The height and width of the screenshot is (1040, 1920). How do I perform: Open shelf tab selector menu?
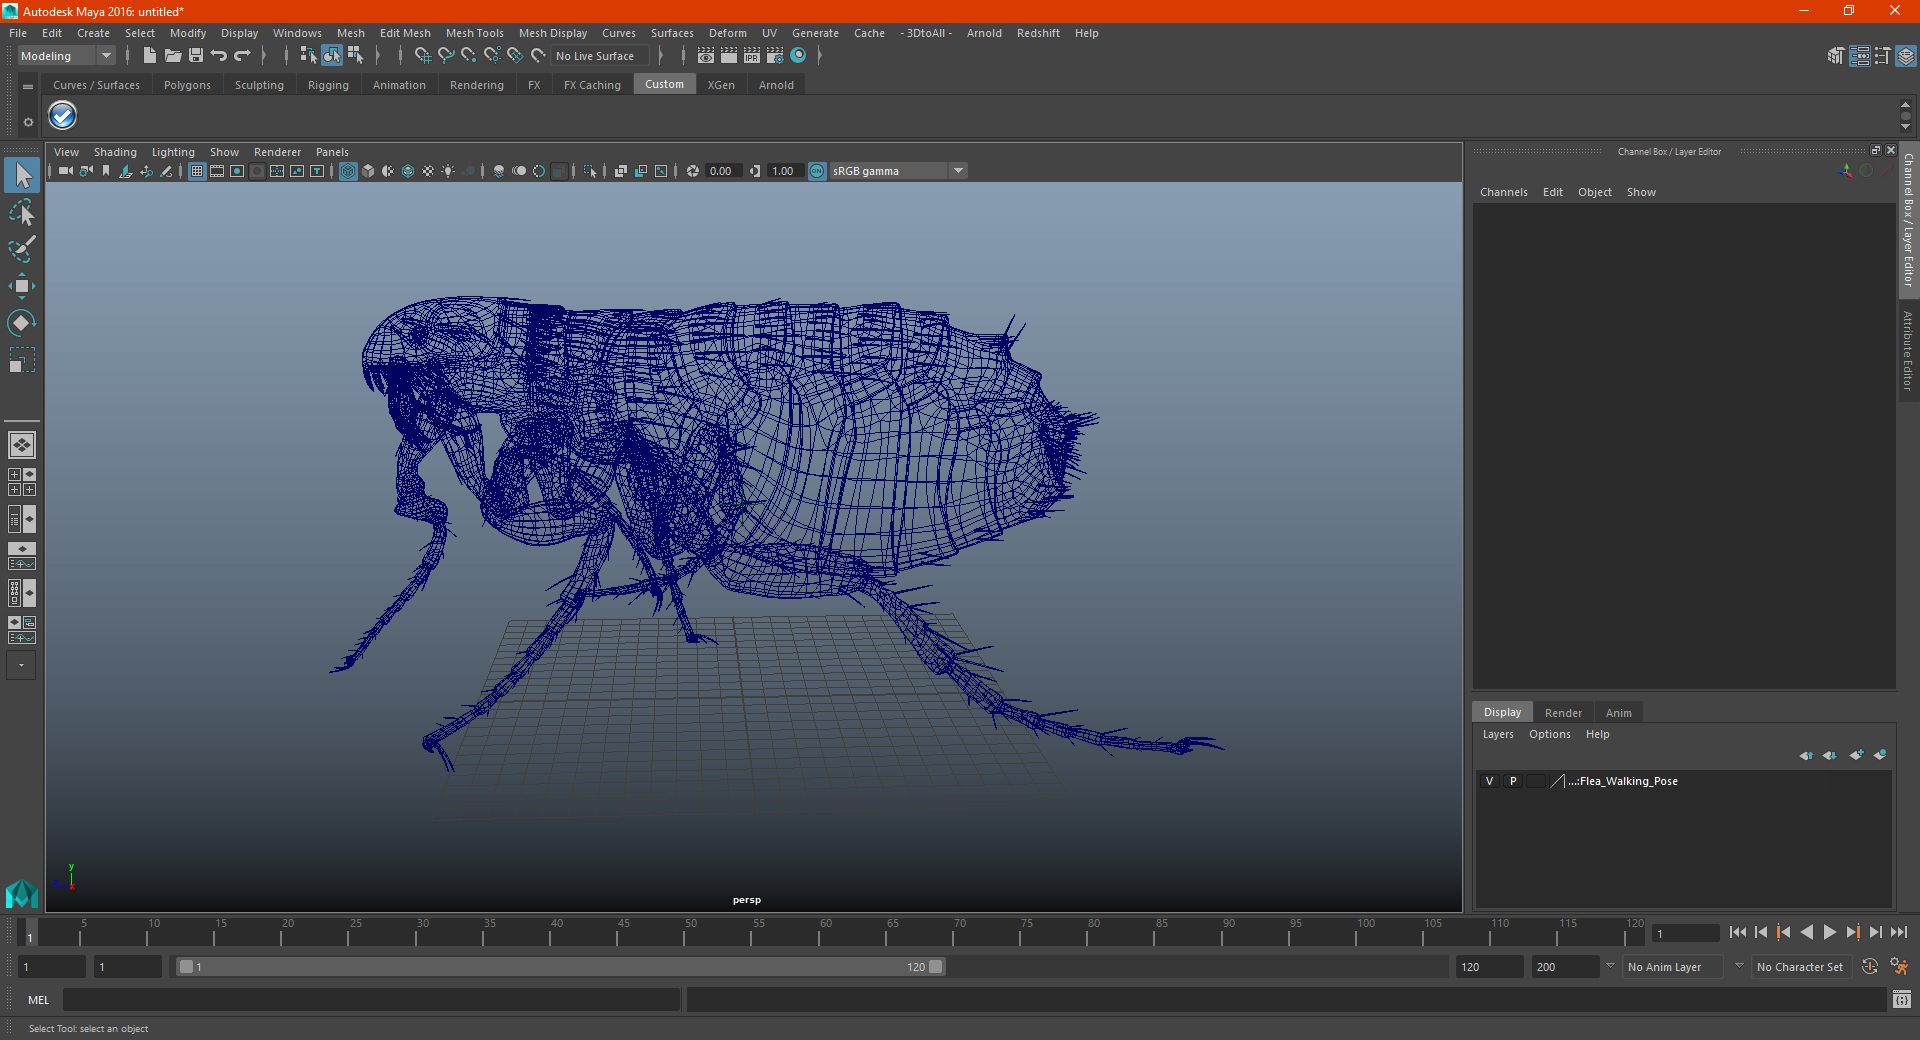[x=28, y=87]
